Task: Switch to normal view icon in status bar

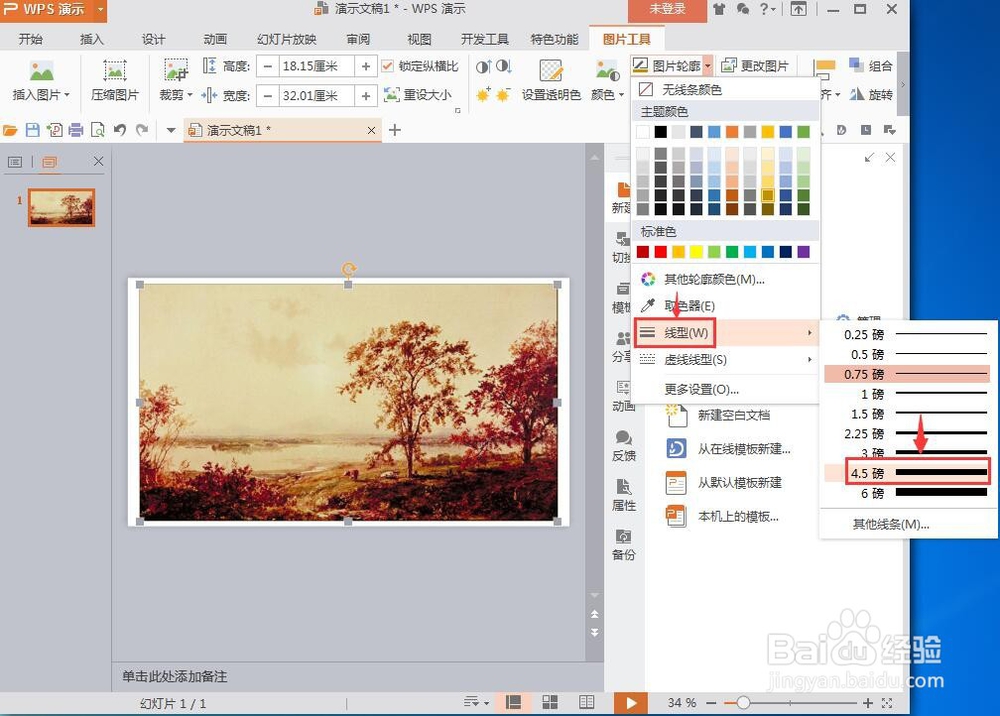Action: pos(513,703)
